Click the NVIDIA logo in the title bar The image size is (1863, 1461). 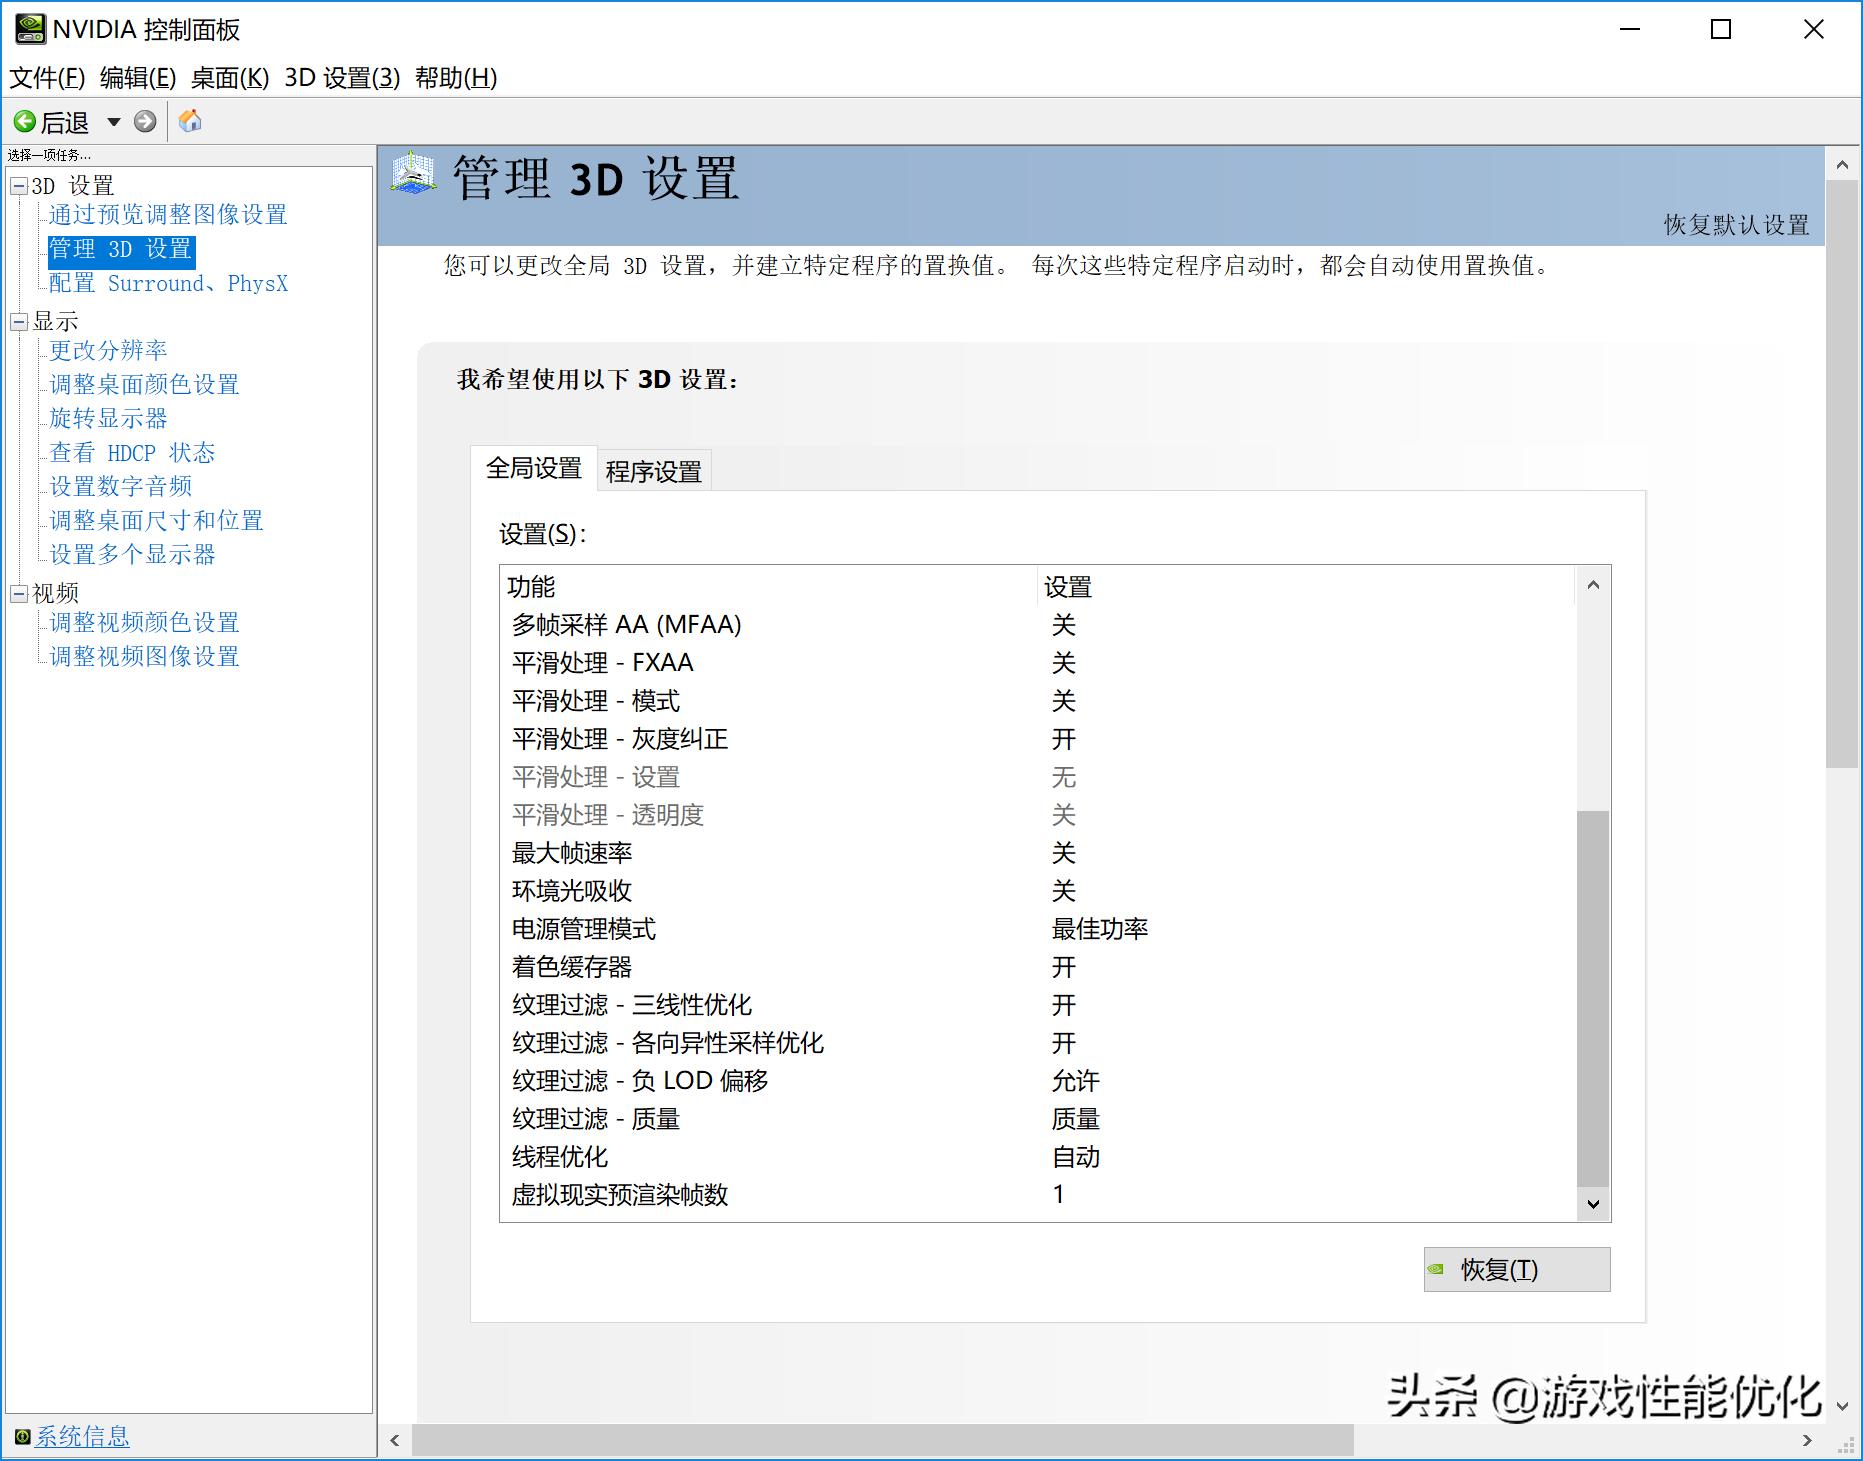point(31,28)
